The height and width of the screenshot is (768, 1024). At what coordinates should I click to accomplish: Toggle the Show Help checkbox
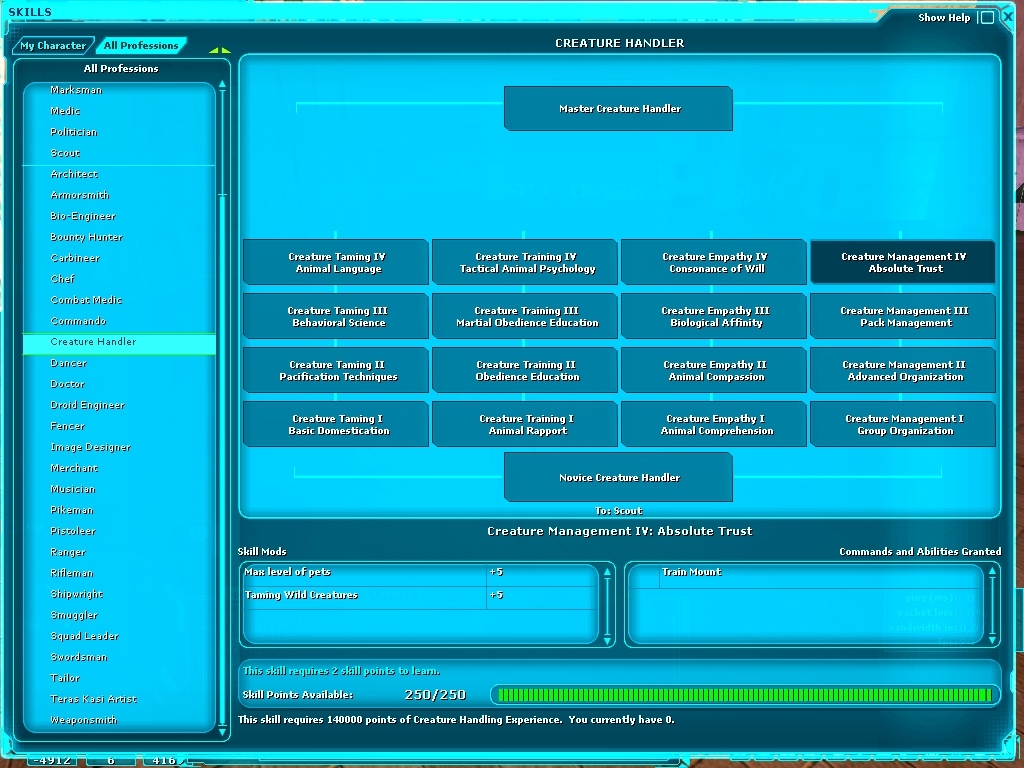(x=987, y=18)
